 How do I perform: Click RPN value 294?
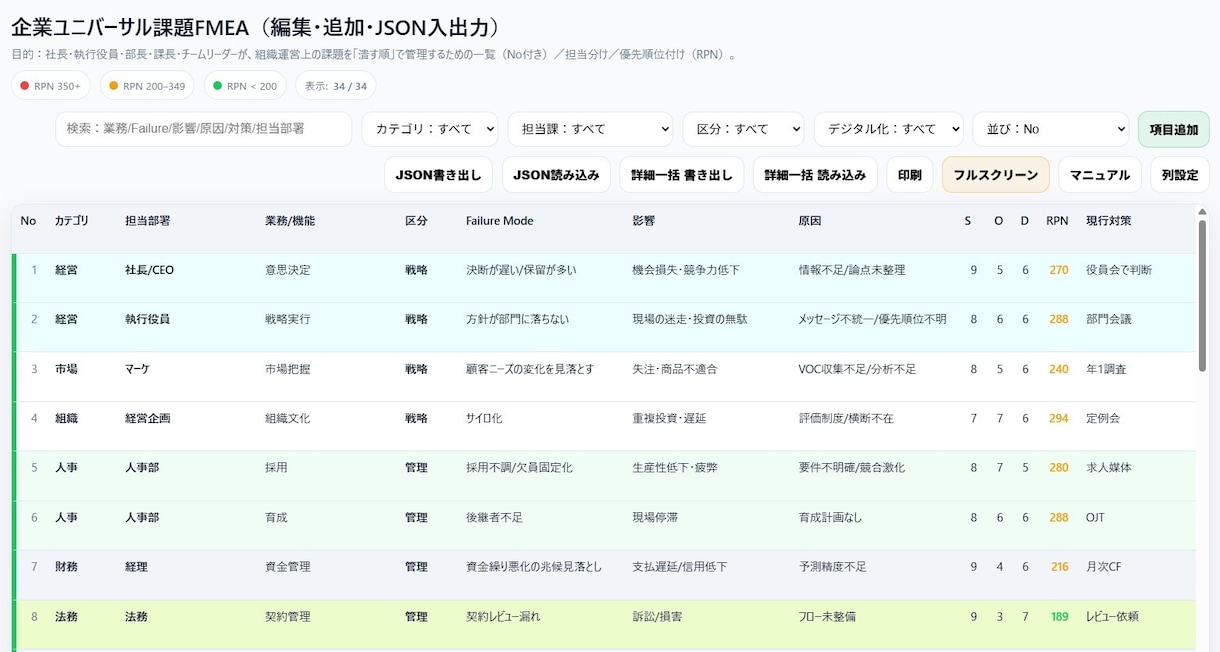click(1058, 418)
